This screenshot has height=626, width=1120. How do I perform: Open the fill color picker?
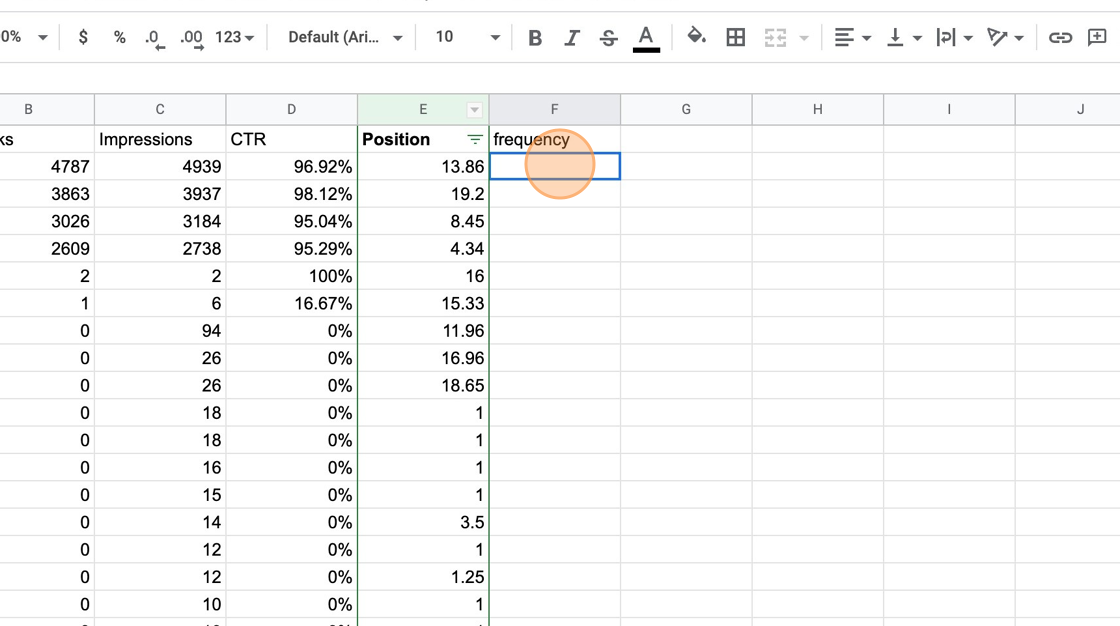[x=696, y=36]
